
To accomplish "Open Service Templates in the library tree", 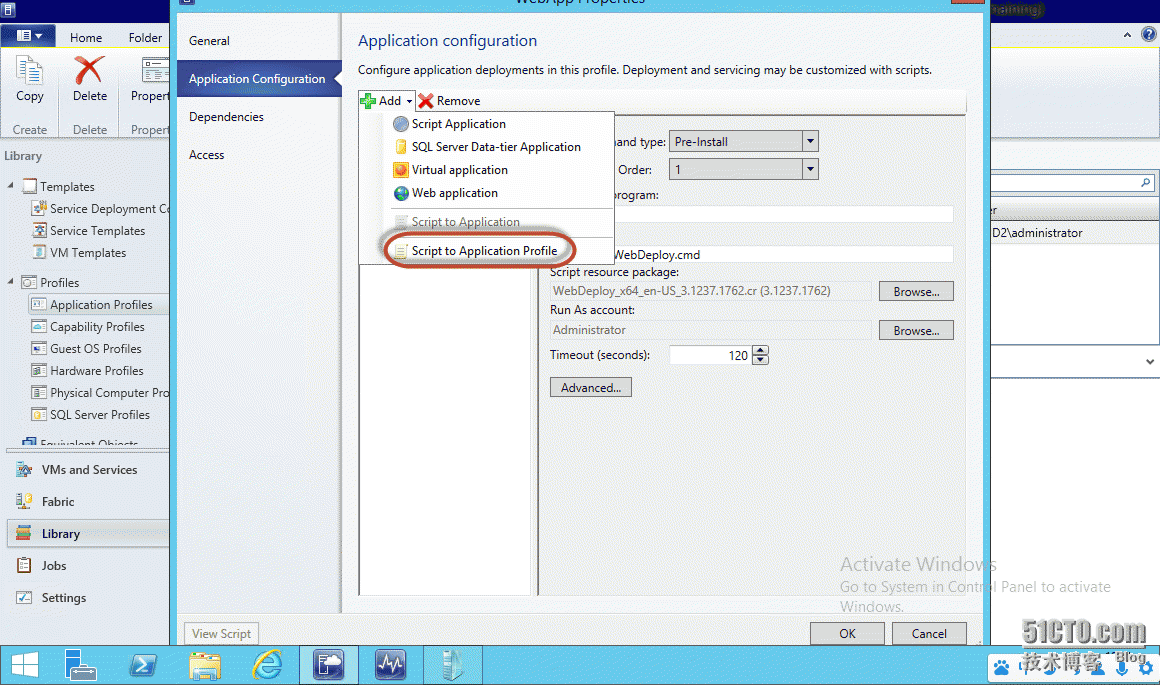I will (97, 231).
